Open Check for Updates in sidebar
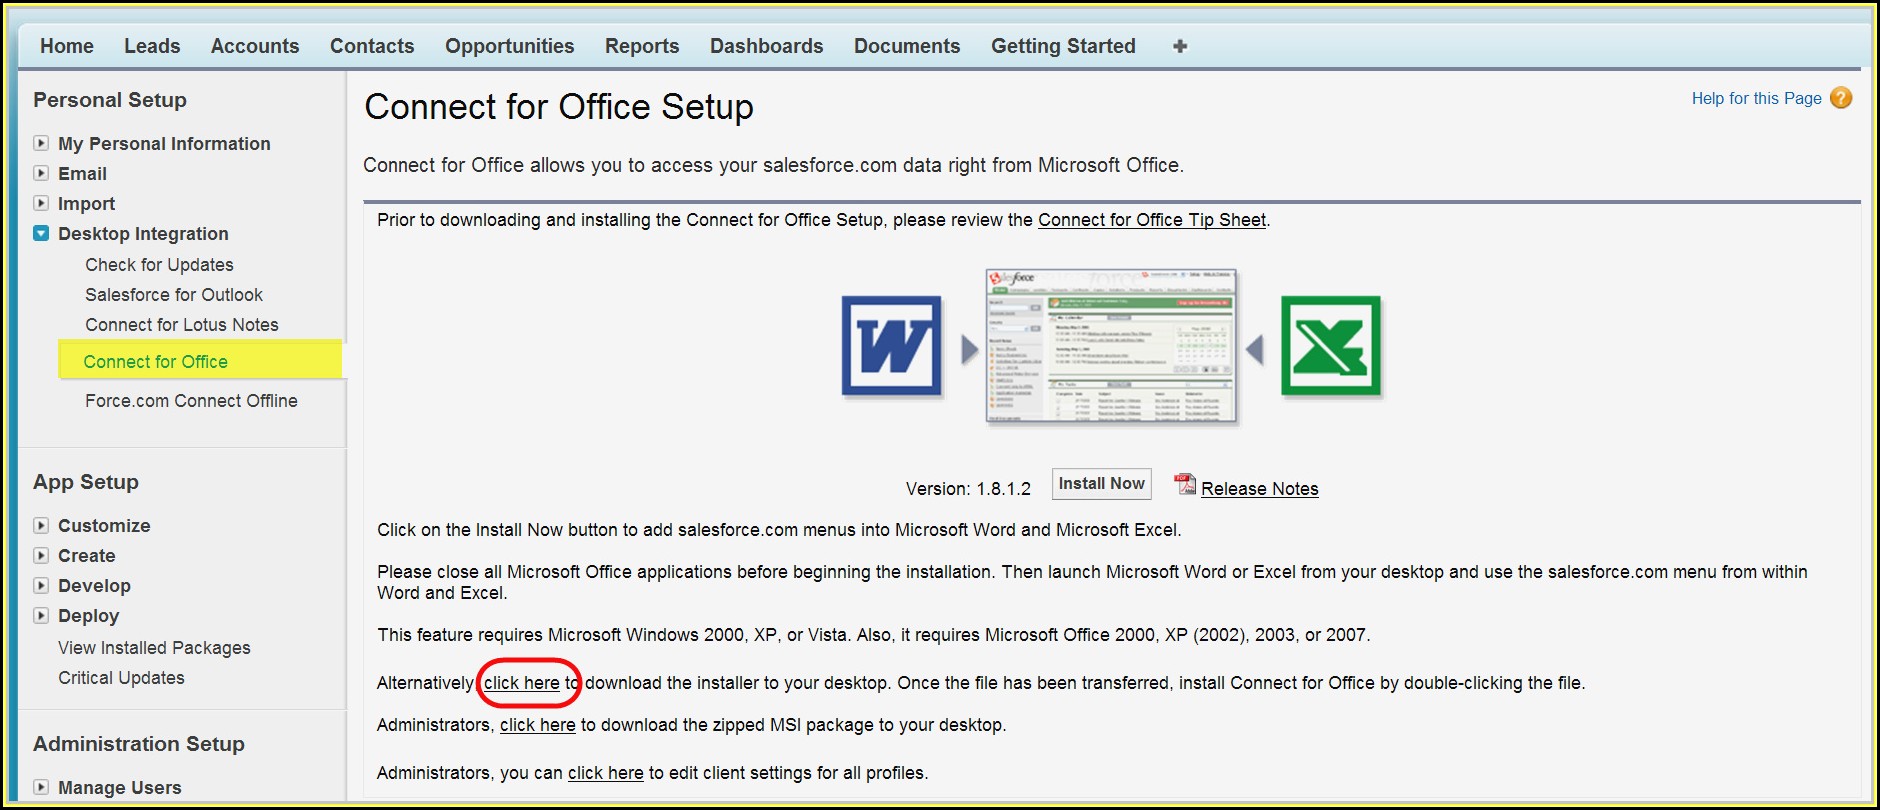The image size is (1880, 810). point(159,265)
